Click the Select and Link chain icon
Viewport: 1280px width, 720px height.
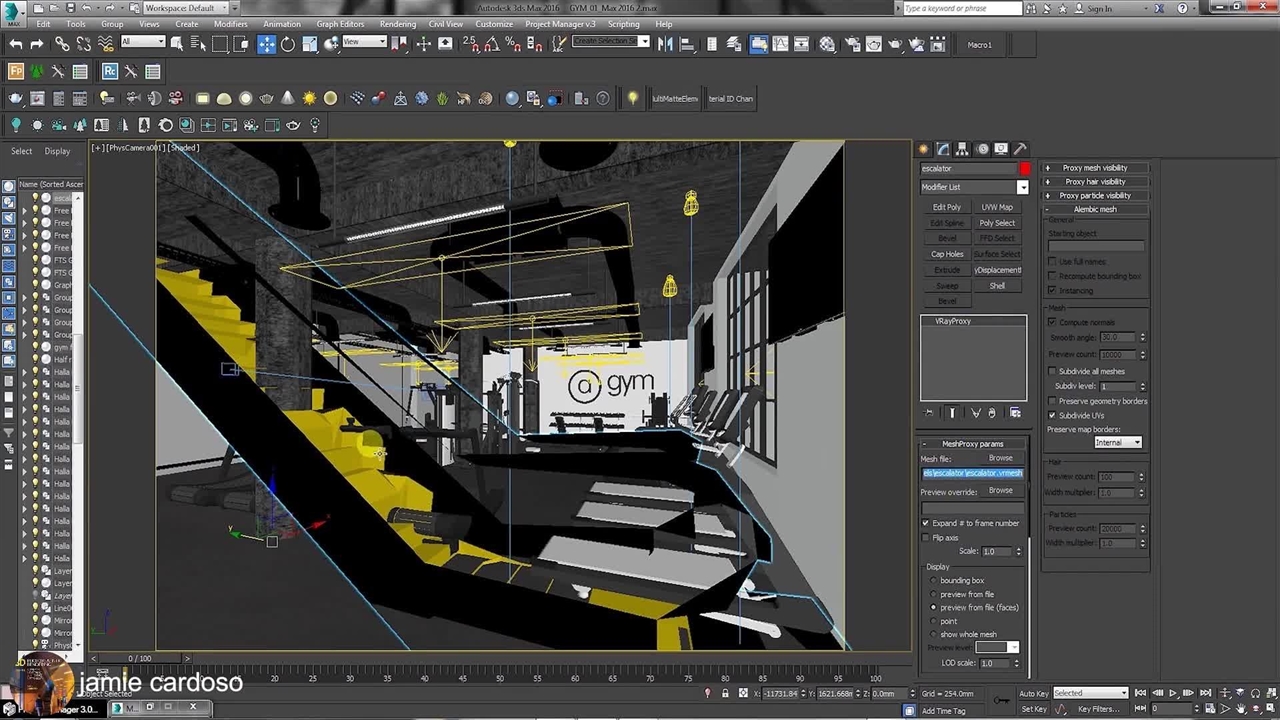click(x=62, y=44)
